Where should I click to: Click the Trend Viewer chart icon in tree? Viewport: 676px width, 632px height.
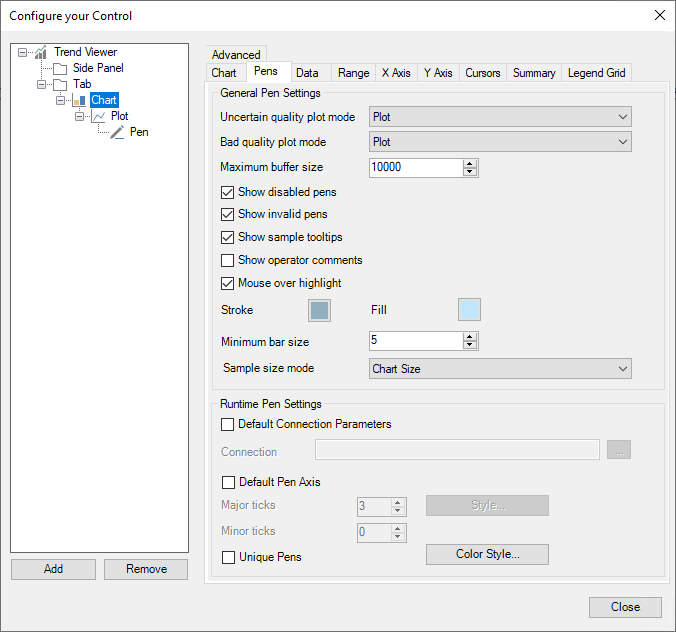click(x=41, y=53)
